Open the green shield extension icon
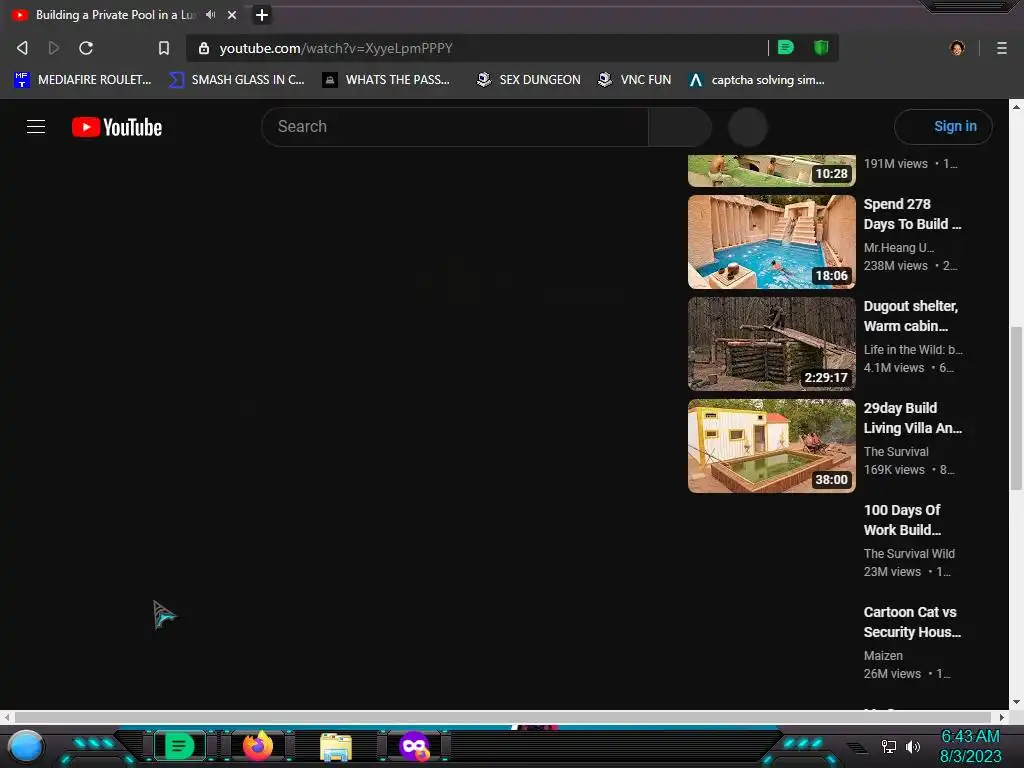Screen dimensions: 1024x768 pyautogui.click(x=821, y=47)
